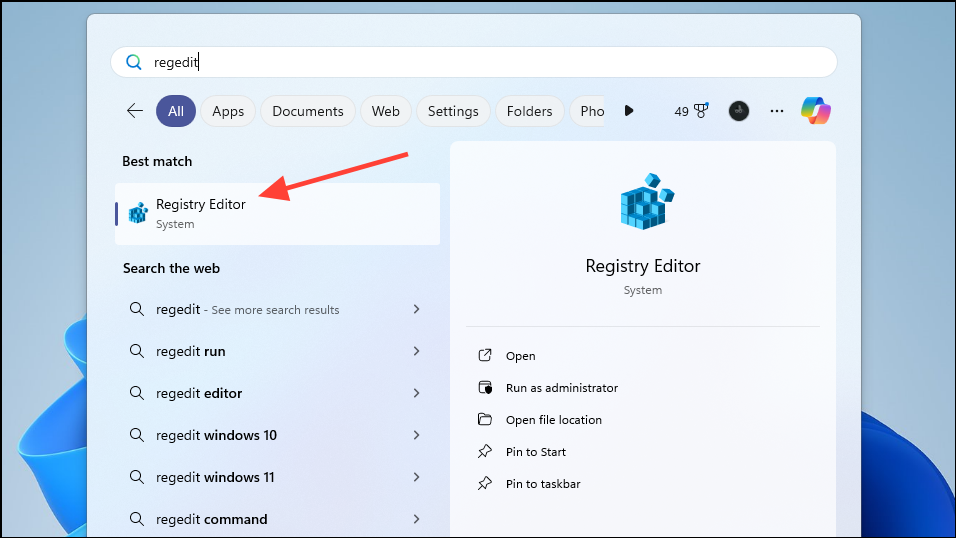This screenshot has height=538, width=956.
Task: Click magnifier icon beside 'regedit command'
Action: (x=137, y=519)
